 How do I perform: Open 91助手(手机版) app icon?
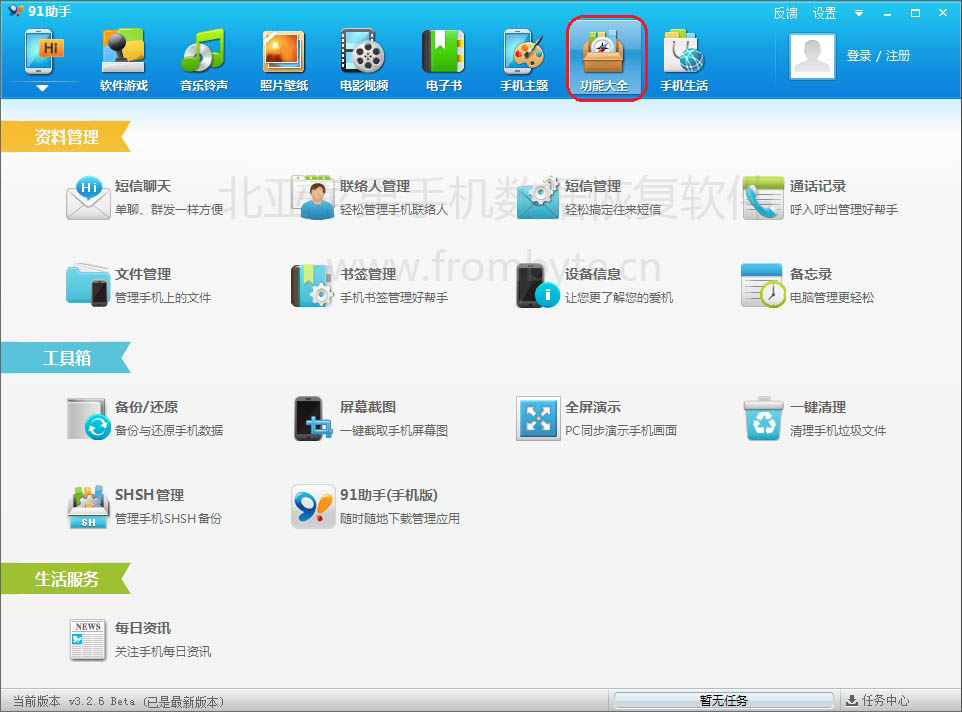pos(313,507)
